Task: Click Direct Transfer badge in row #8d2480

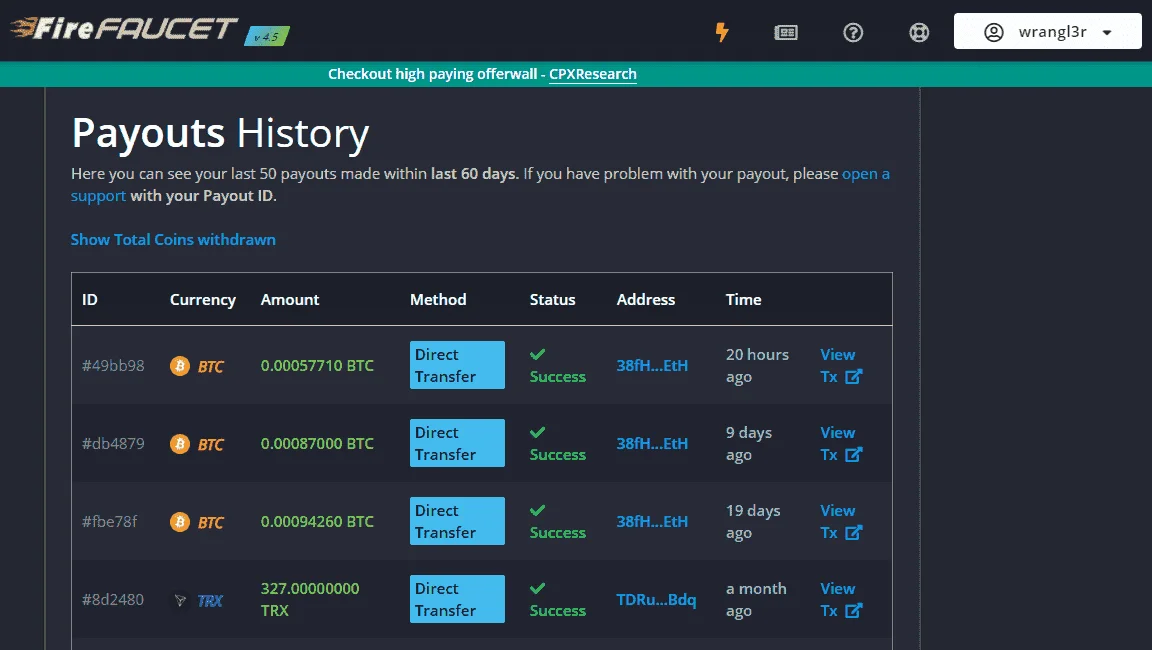Action: [457, 599]
